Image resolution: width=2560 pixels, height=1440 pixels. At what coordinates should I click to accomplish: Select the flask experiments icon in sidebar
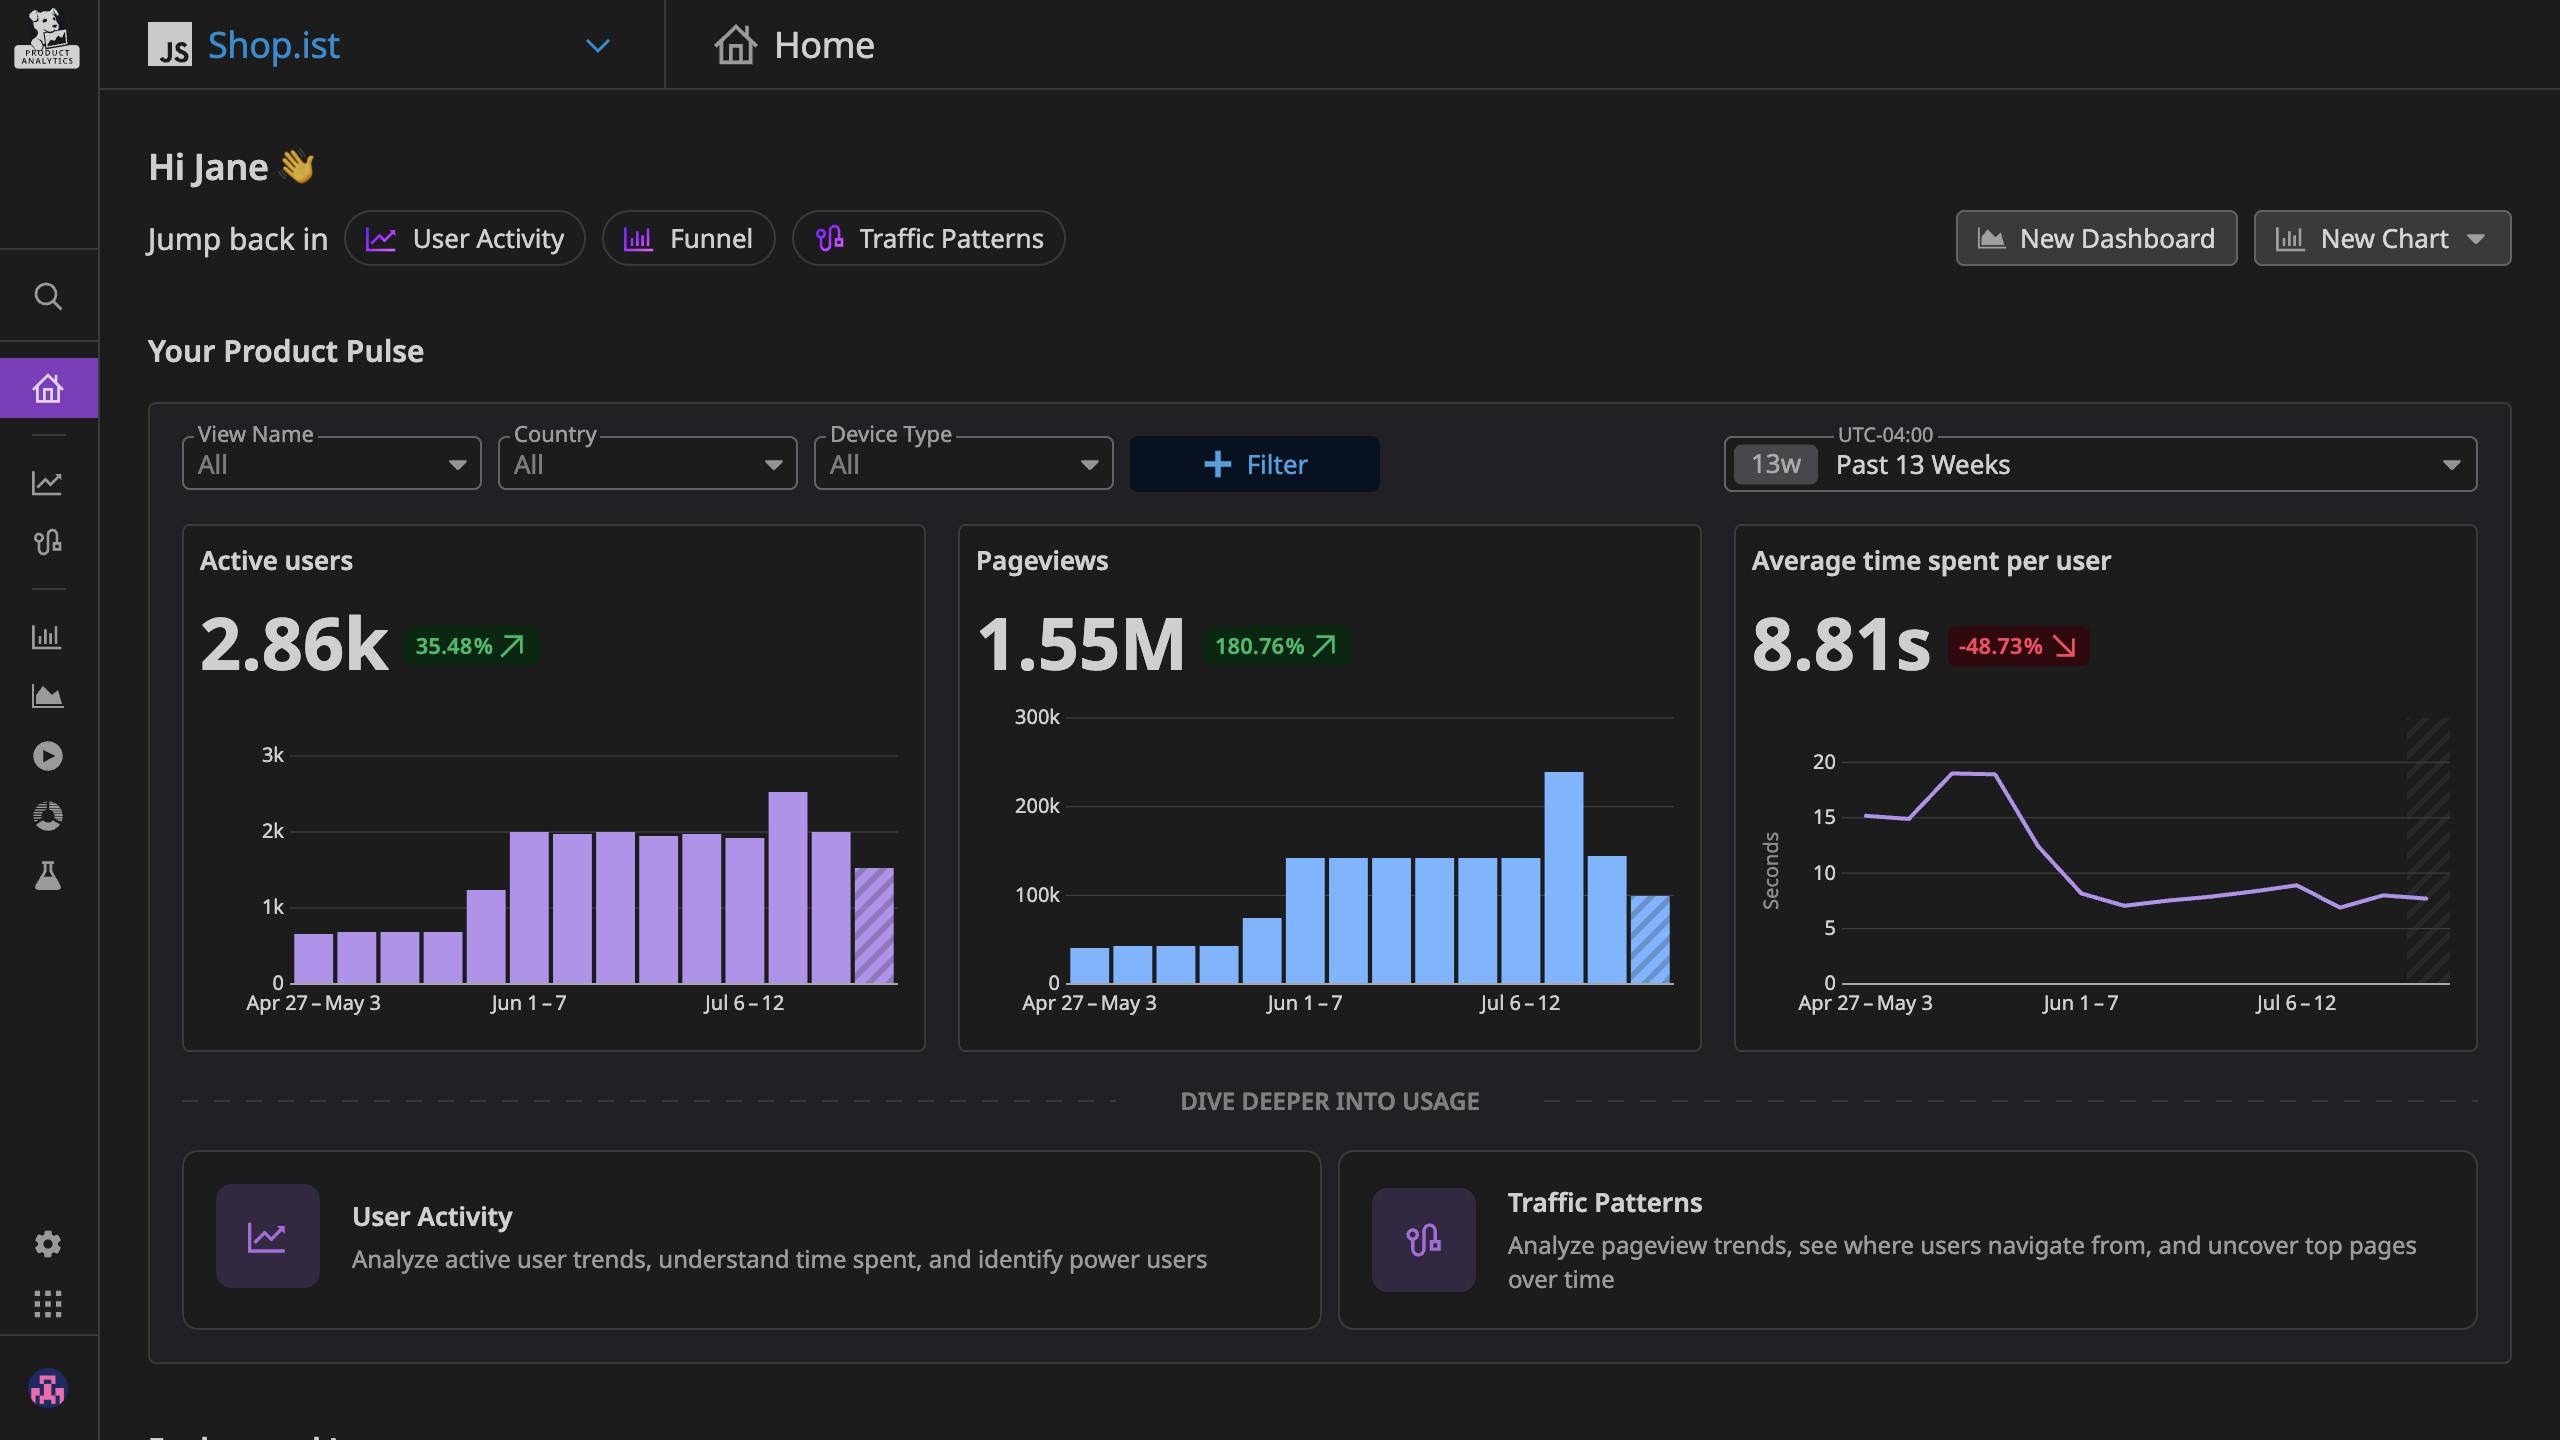tap(47, 878)
